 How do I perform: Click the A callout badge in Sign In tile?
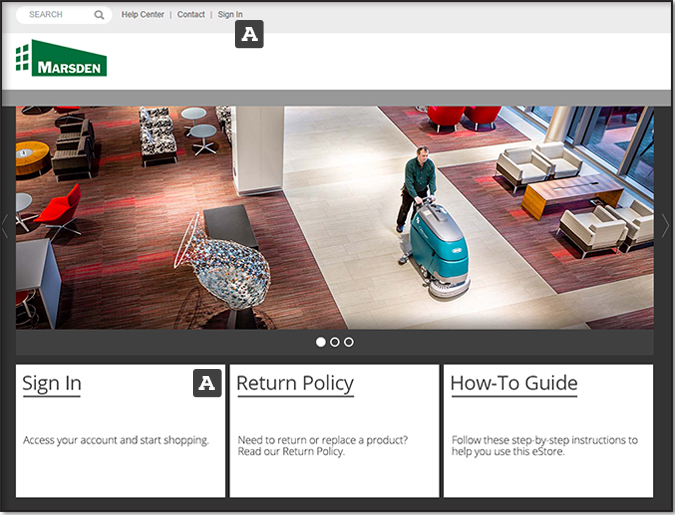tap(207, 382)
